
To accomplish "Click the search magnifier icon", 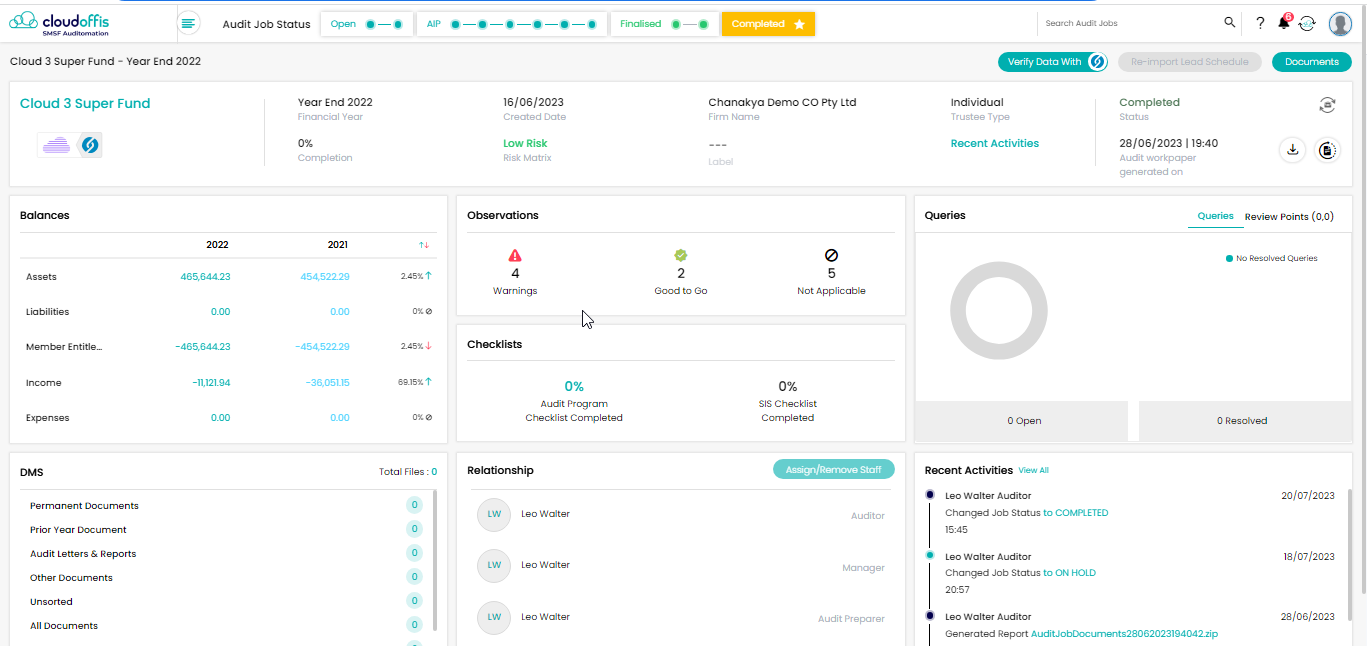I will coord(1230,23).
